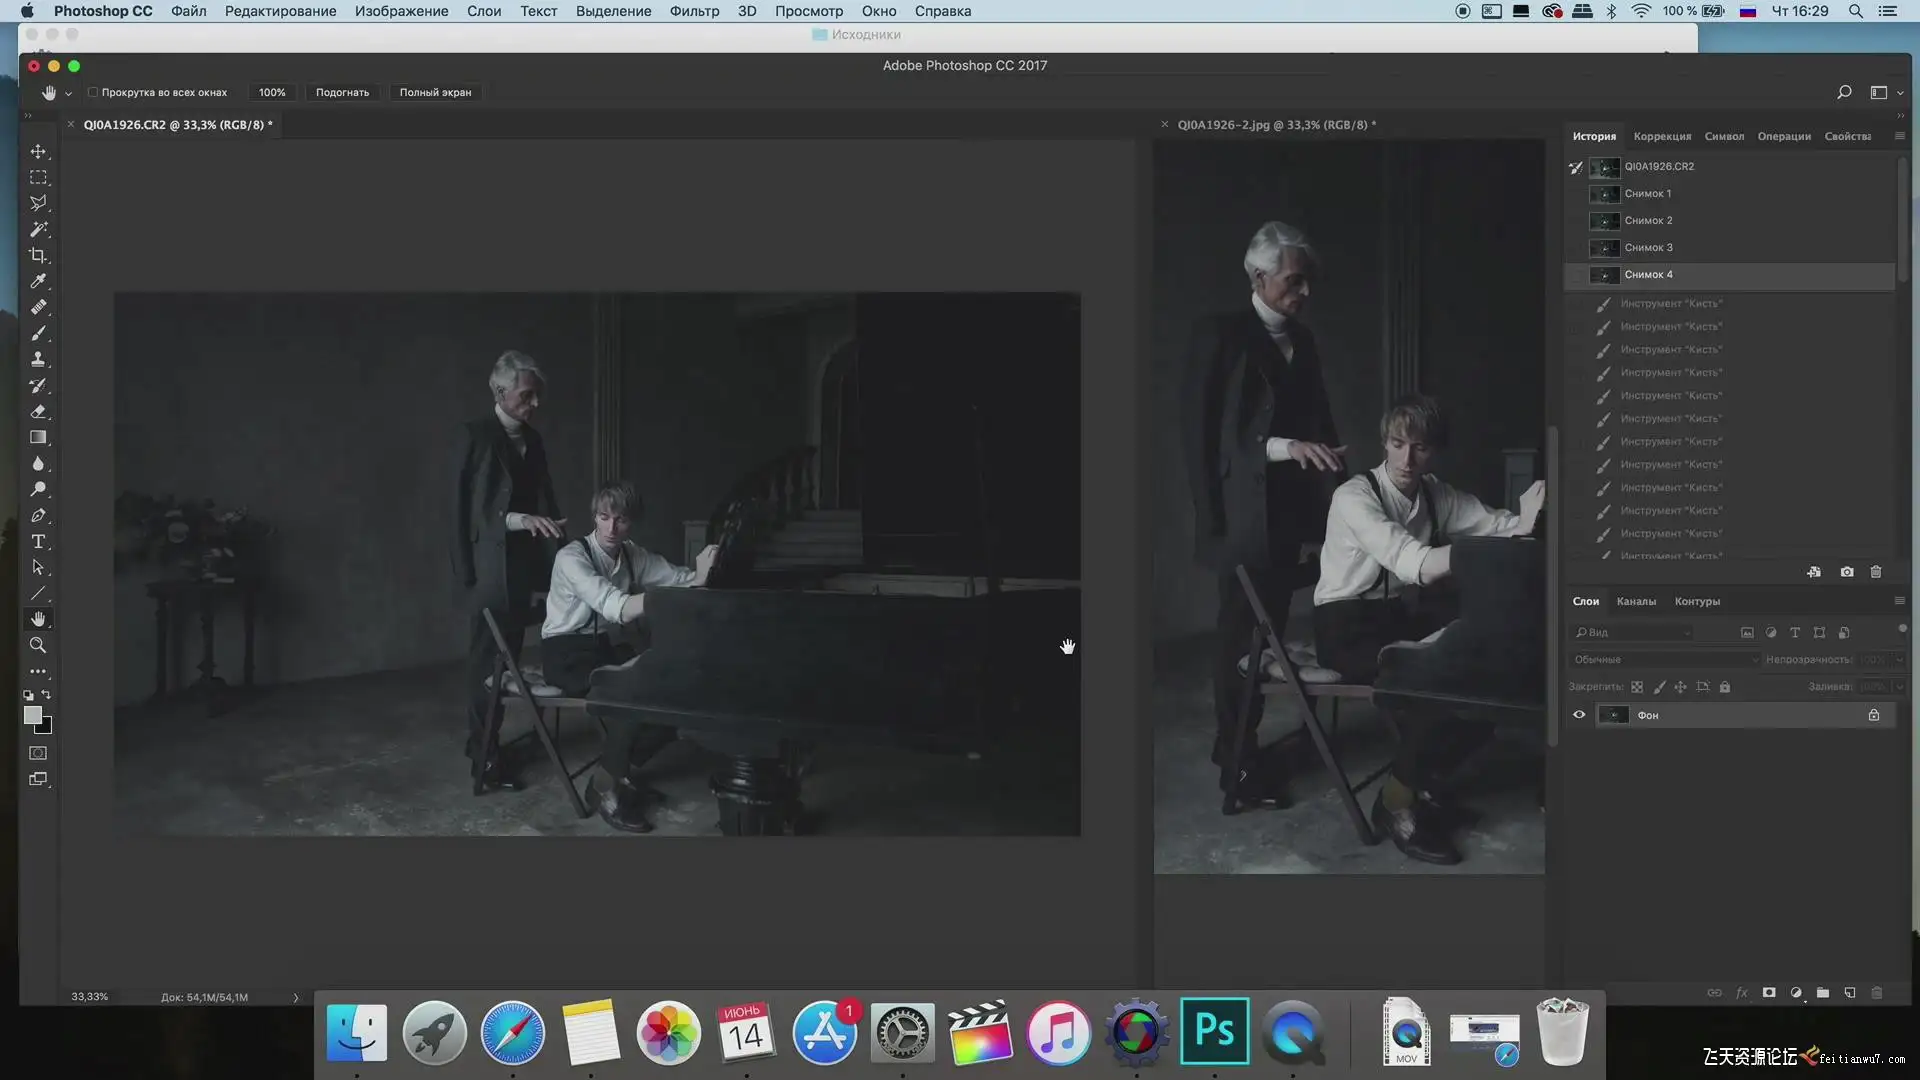Create new document from current state
The width and height of the screenshot is (1920, 1080).
[1813, 572]
